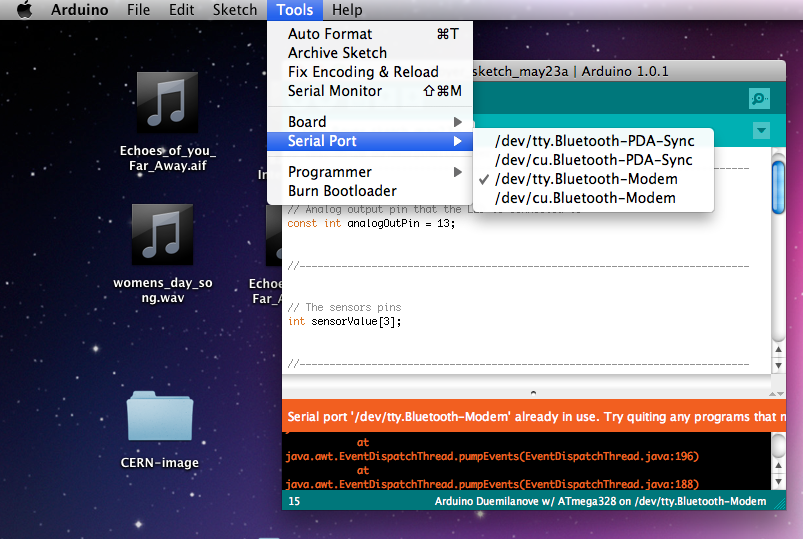The height and width of the screenshot is (539, 803).
Task: Select Burn Bootloader
Action: 370,191
